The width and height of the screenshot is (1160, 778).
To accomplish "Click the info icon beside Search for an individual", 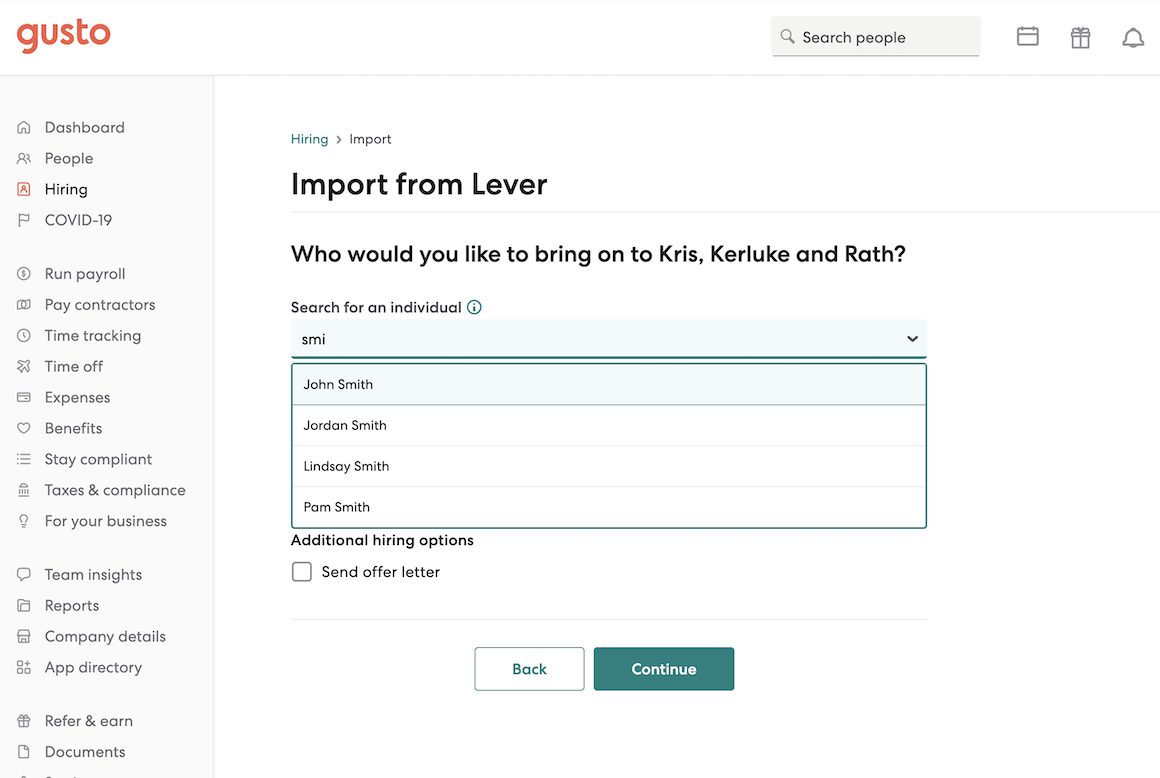I will (x=474, y=307).
